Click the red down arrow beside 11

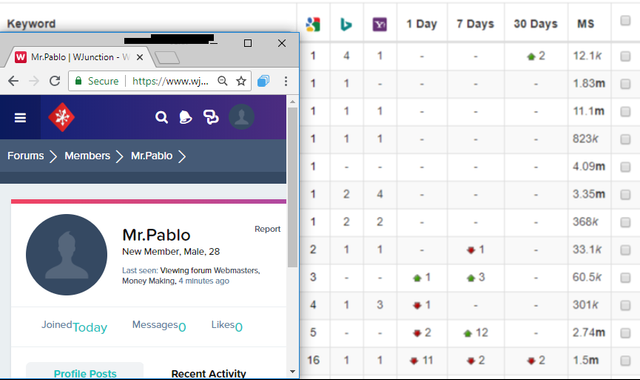click(414, 361)
